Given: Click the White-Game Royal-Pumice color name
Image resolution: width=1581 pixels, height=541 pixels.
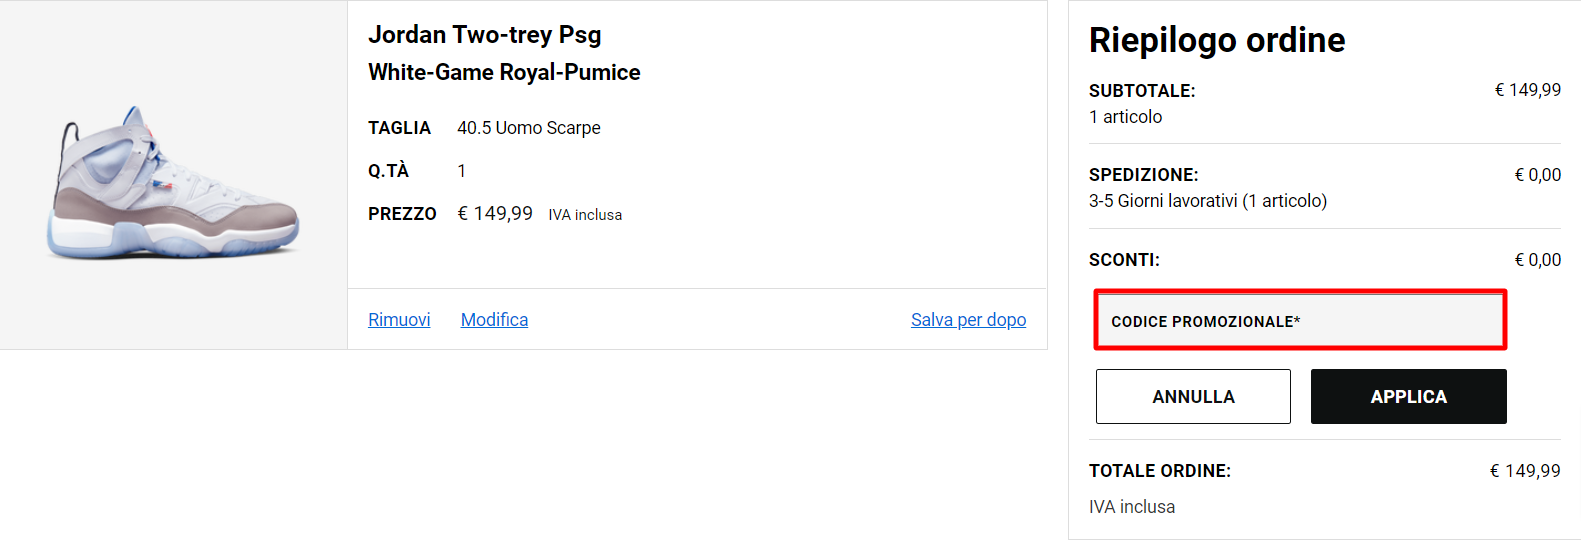Looking at the screenshot, I should [504, 72].
